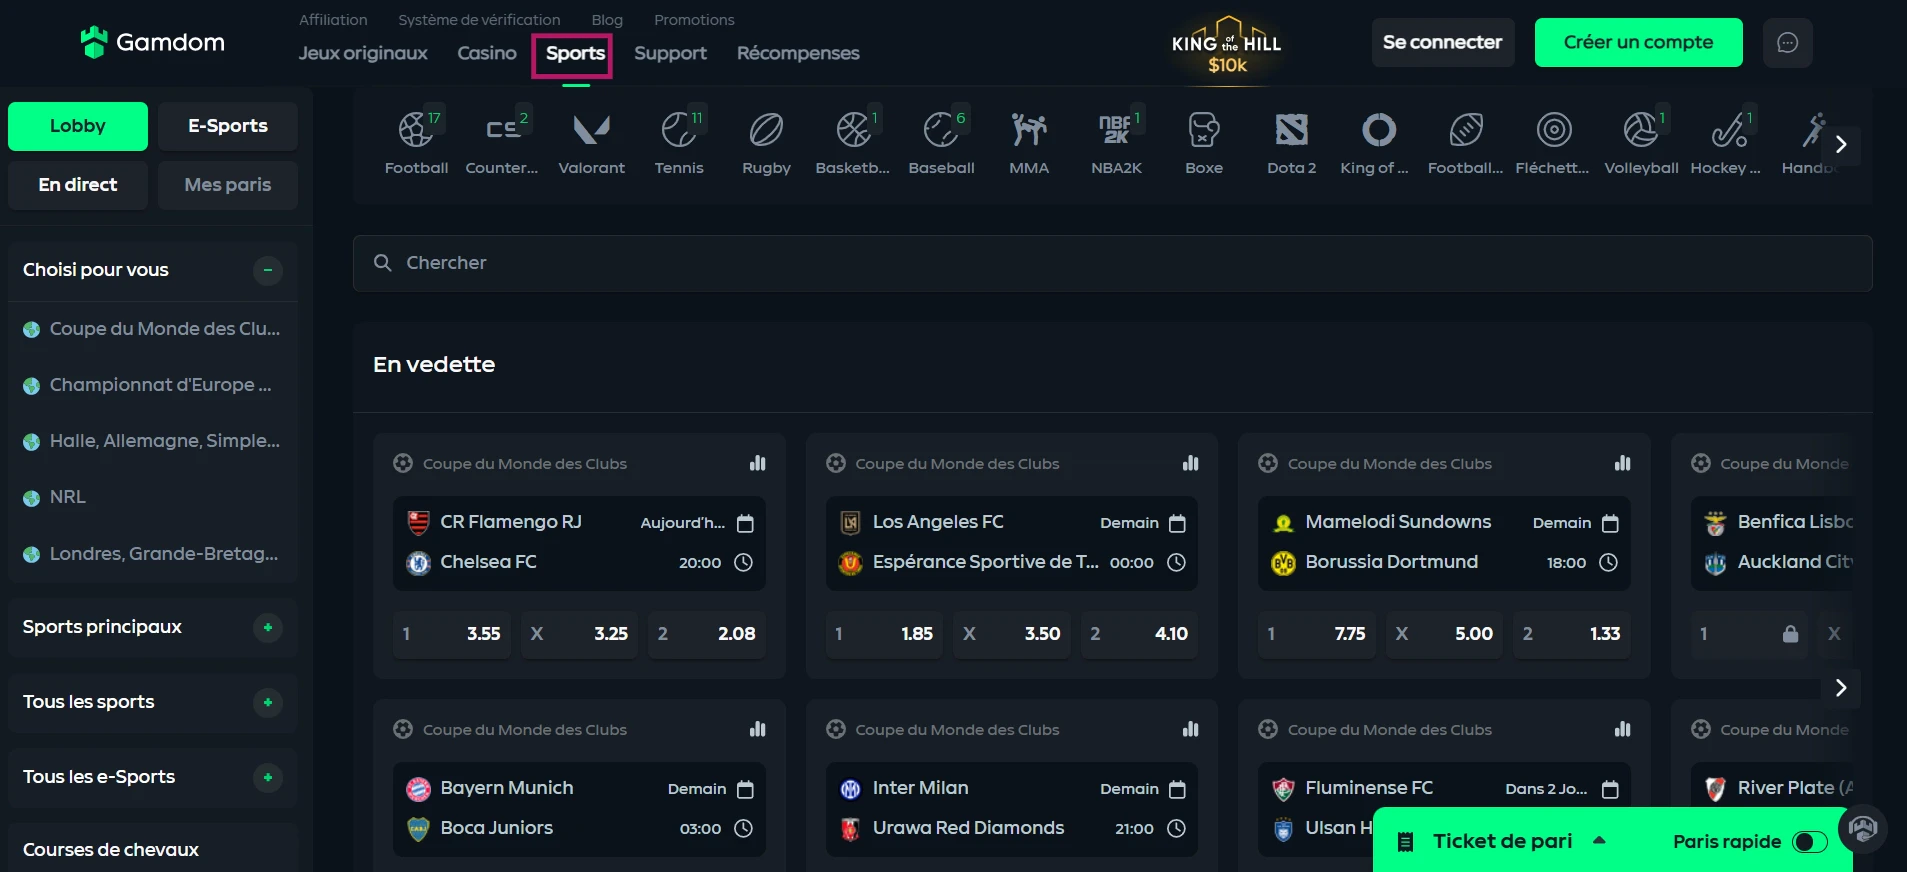The image size is (1907, 872).
Task: Expand the Tous les sports section
Action: click(267, 702)
